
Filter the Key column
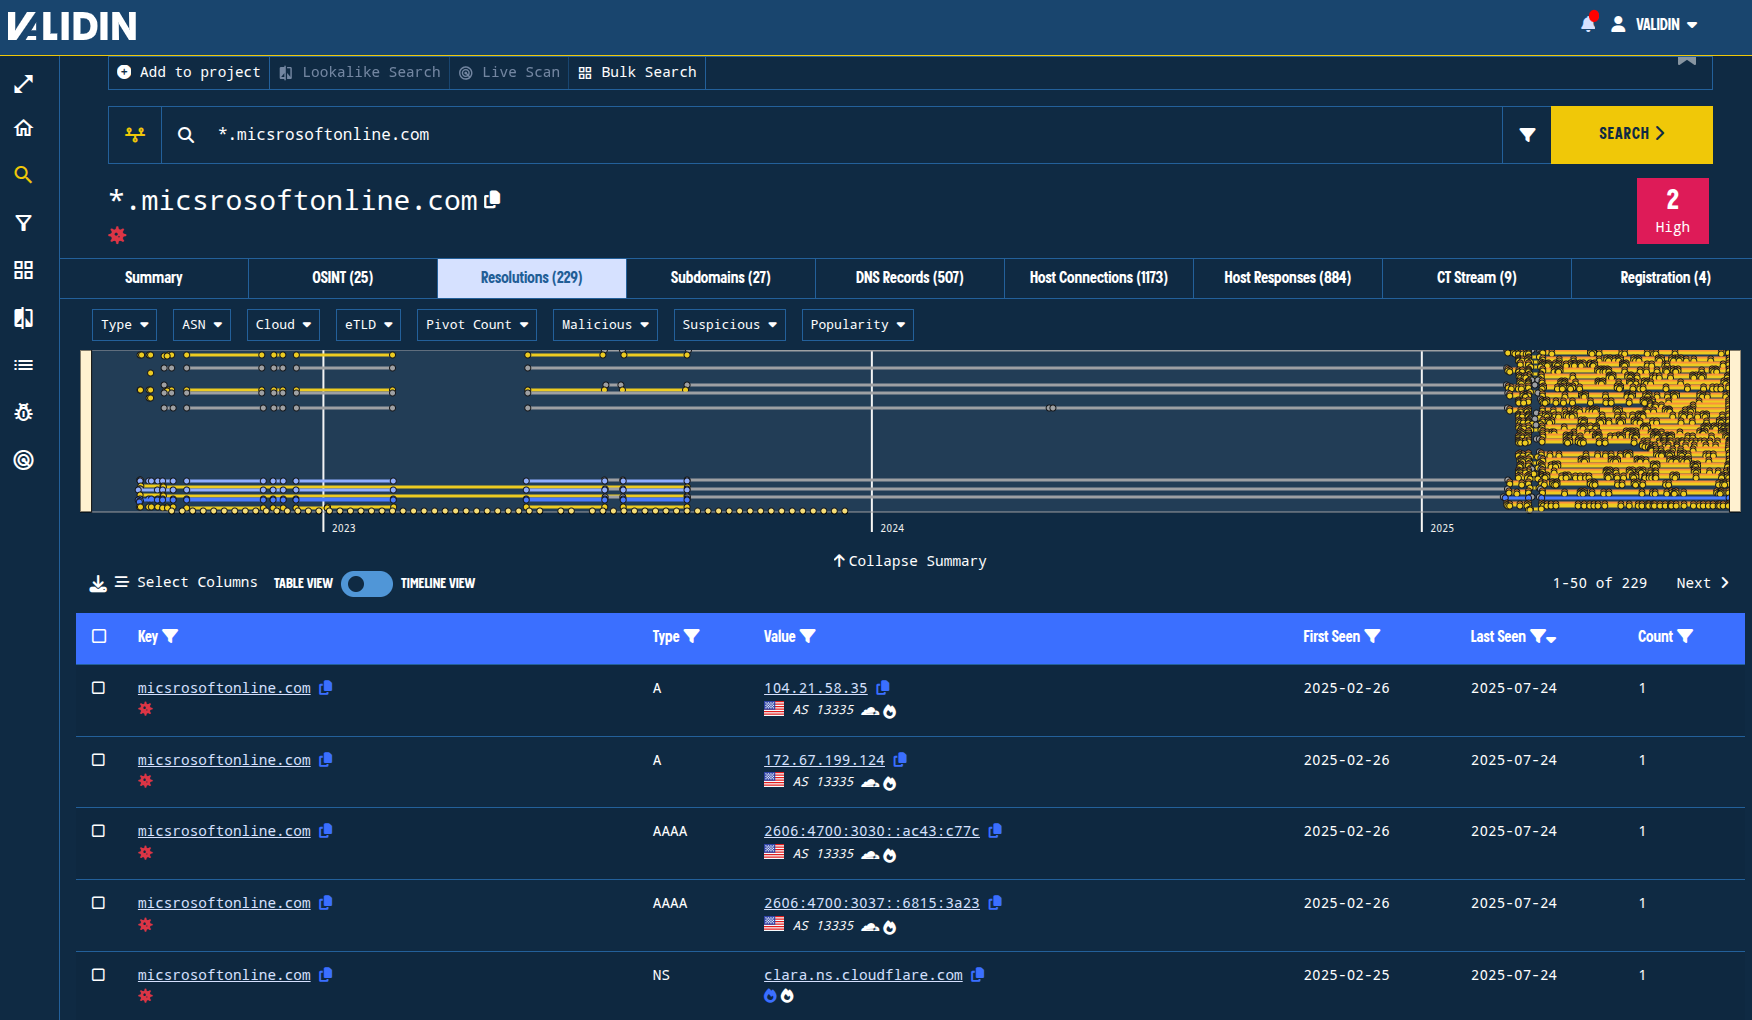[x=170, y=636]
